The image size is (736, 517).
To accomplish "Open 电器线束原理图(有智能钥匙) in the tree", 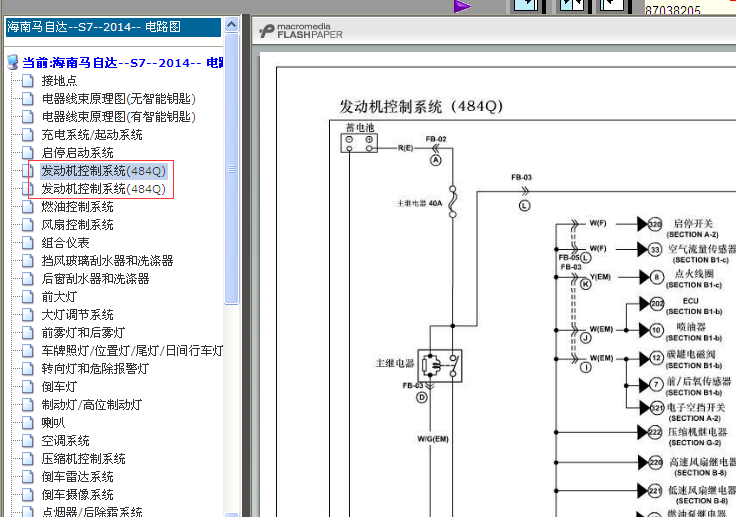I will pos(118,116).
